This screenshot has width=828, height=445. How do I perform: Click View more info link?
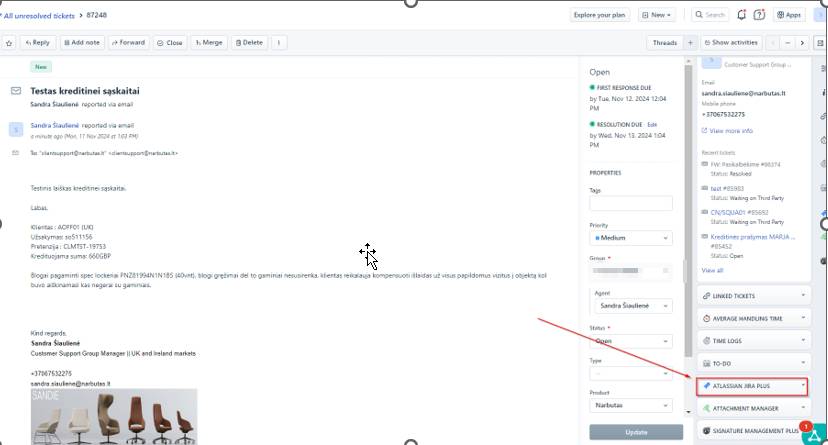[x=731, y=130]
